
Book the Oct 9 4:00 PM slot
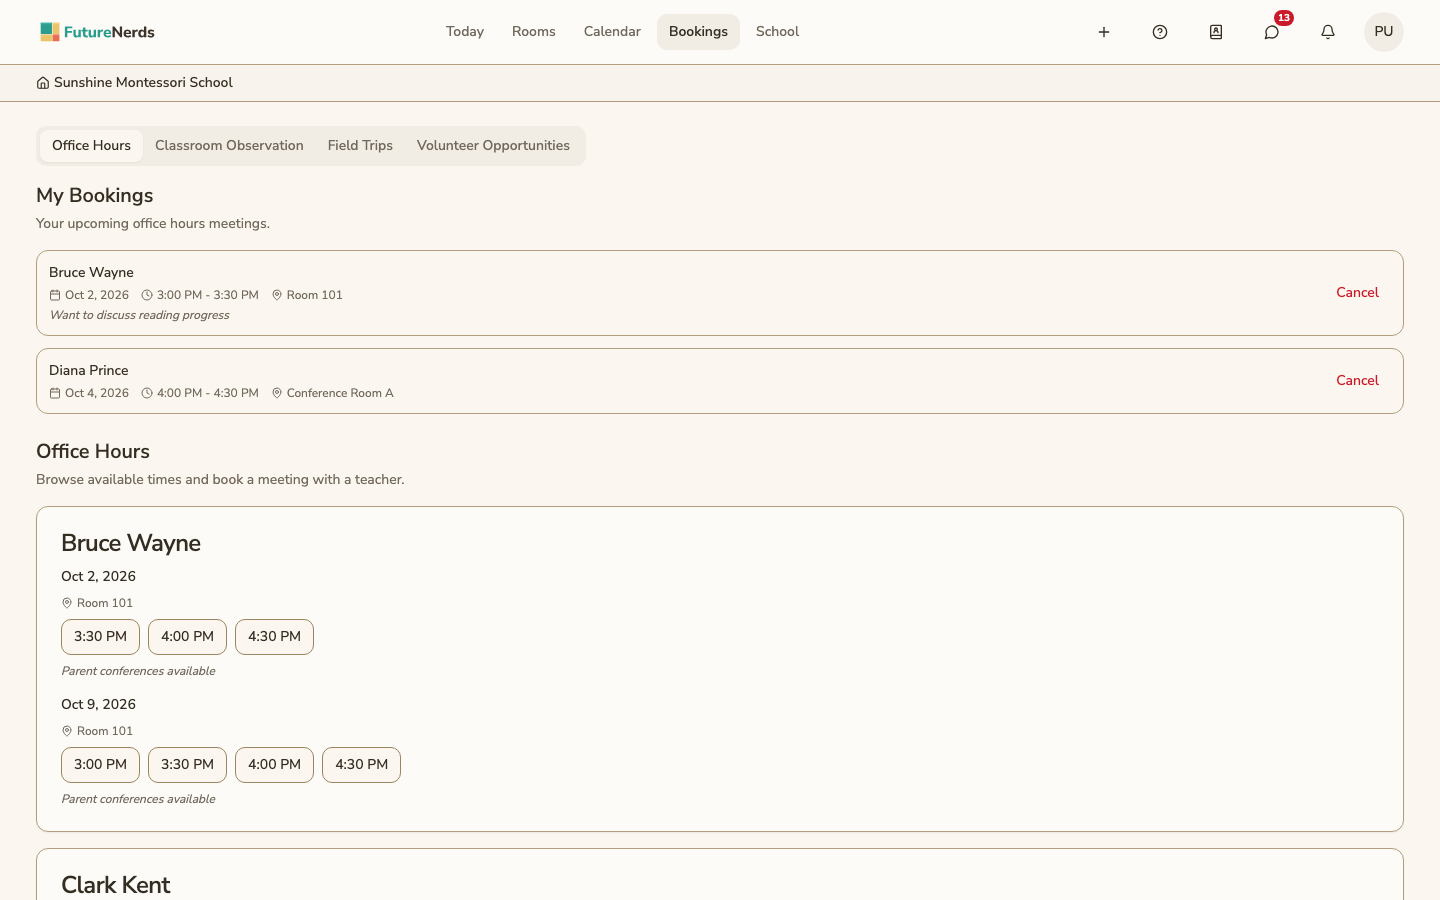tap(274, 765)
